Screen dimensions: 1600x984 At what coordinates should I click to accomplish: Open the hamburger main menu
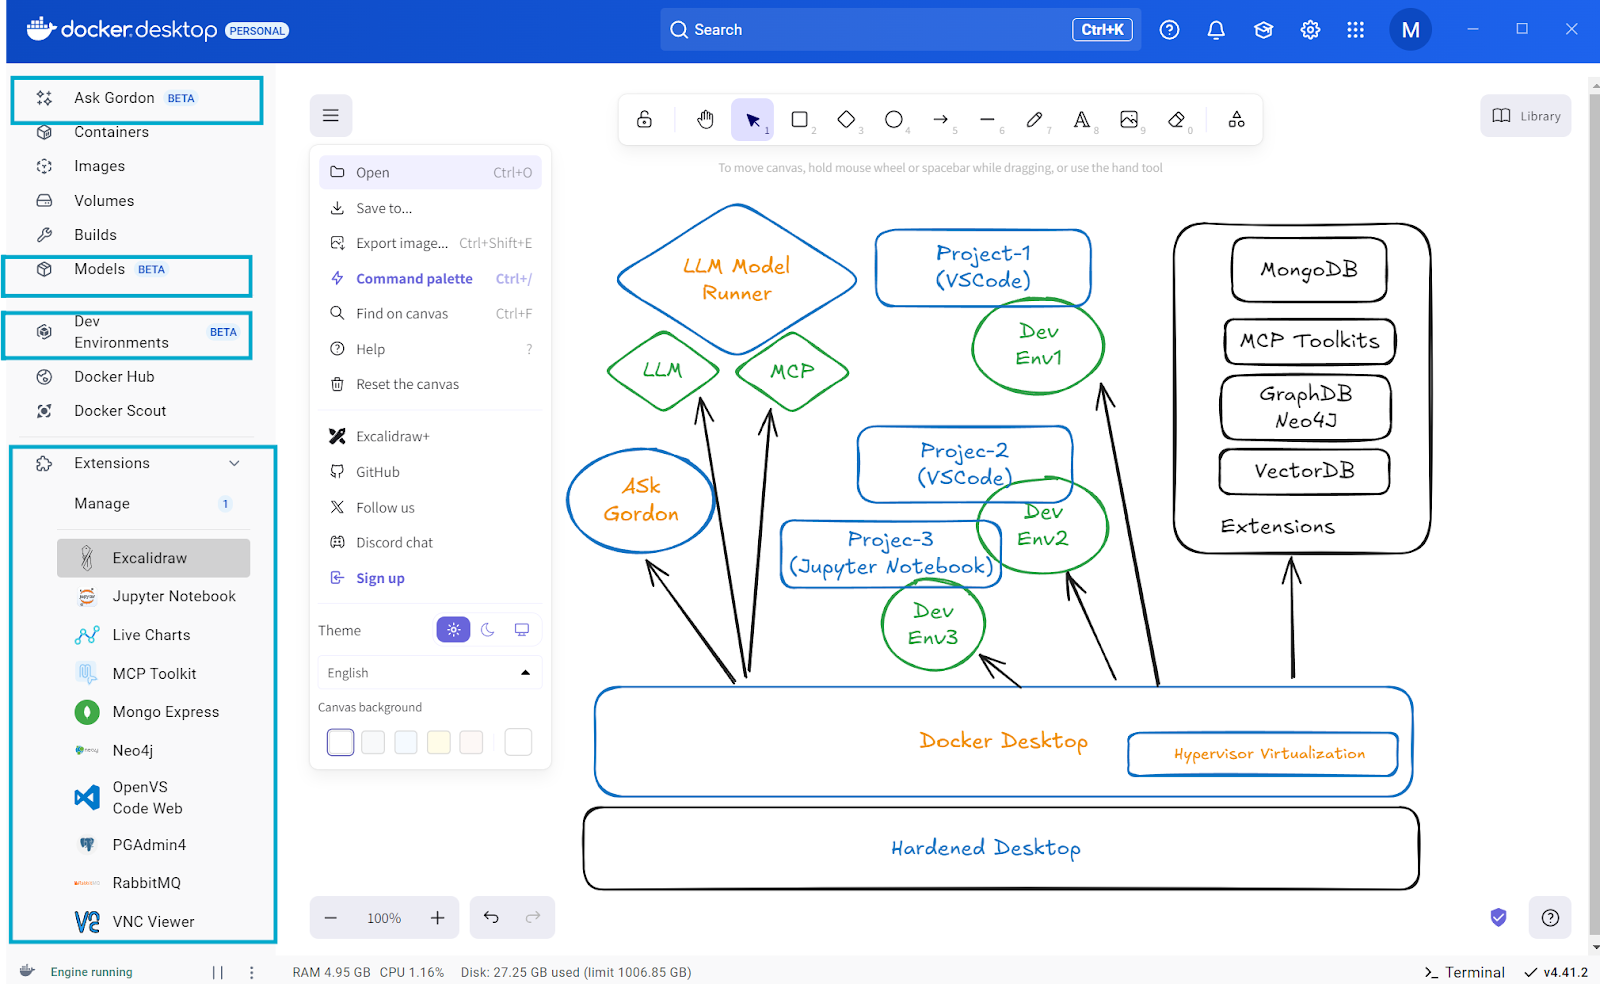(330, 116)
